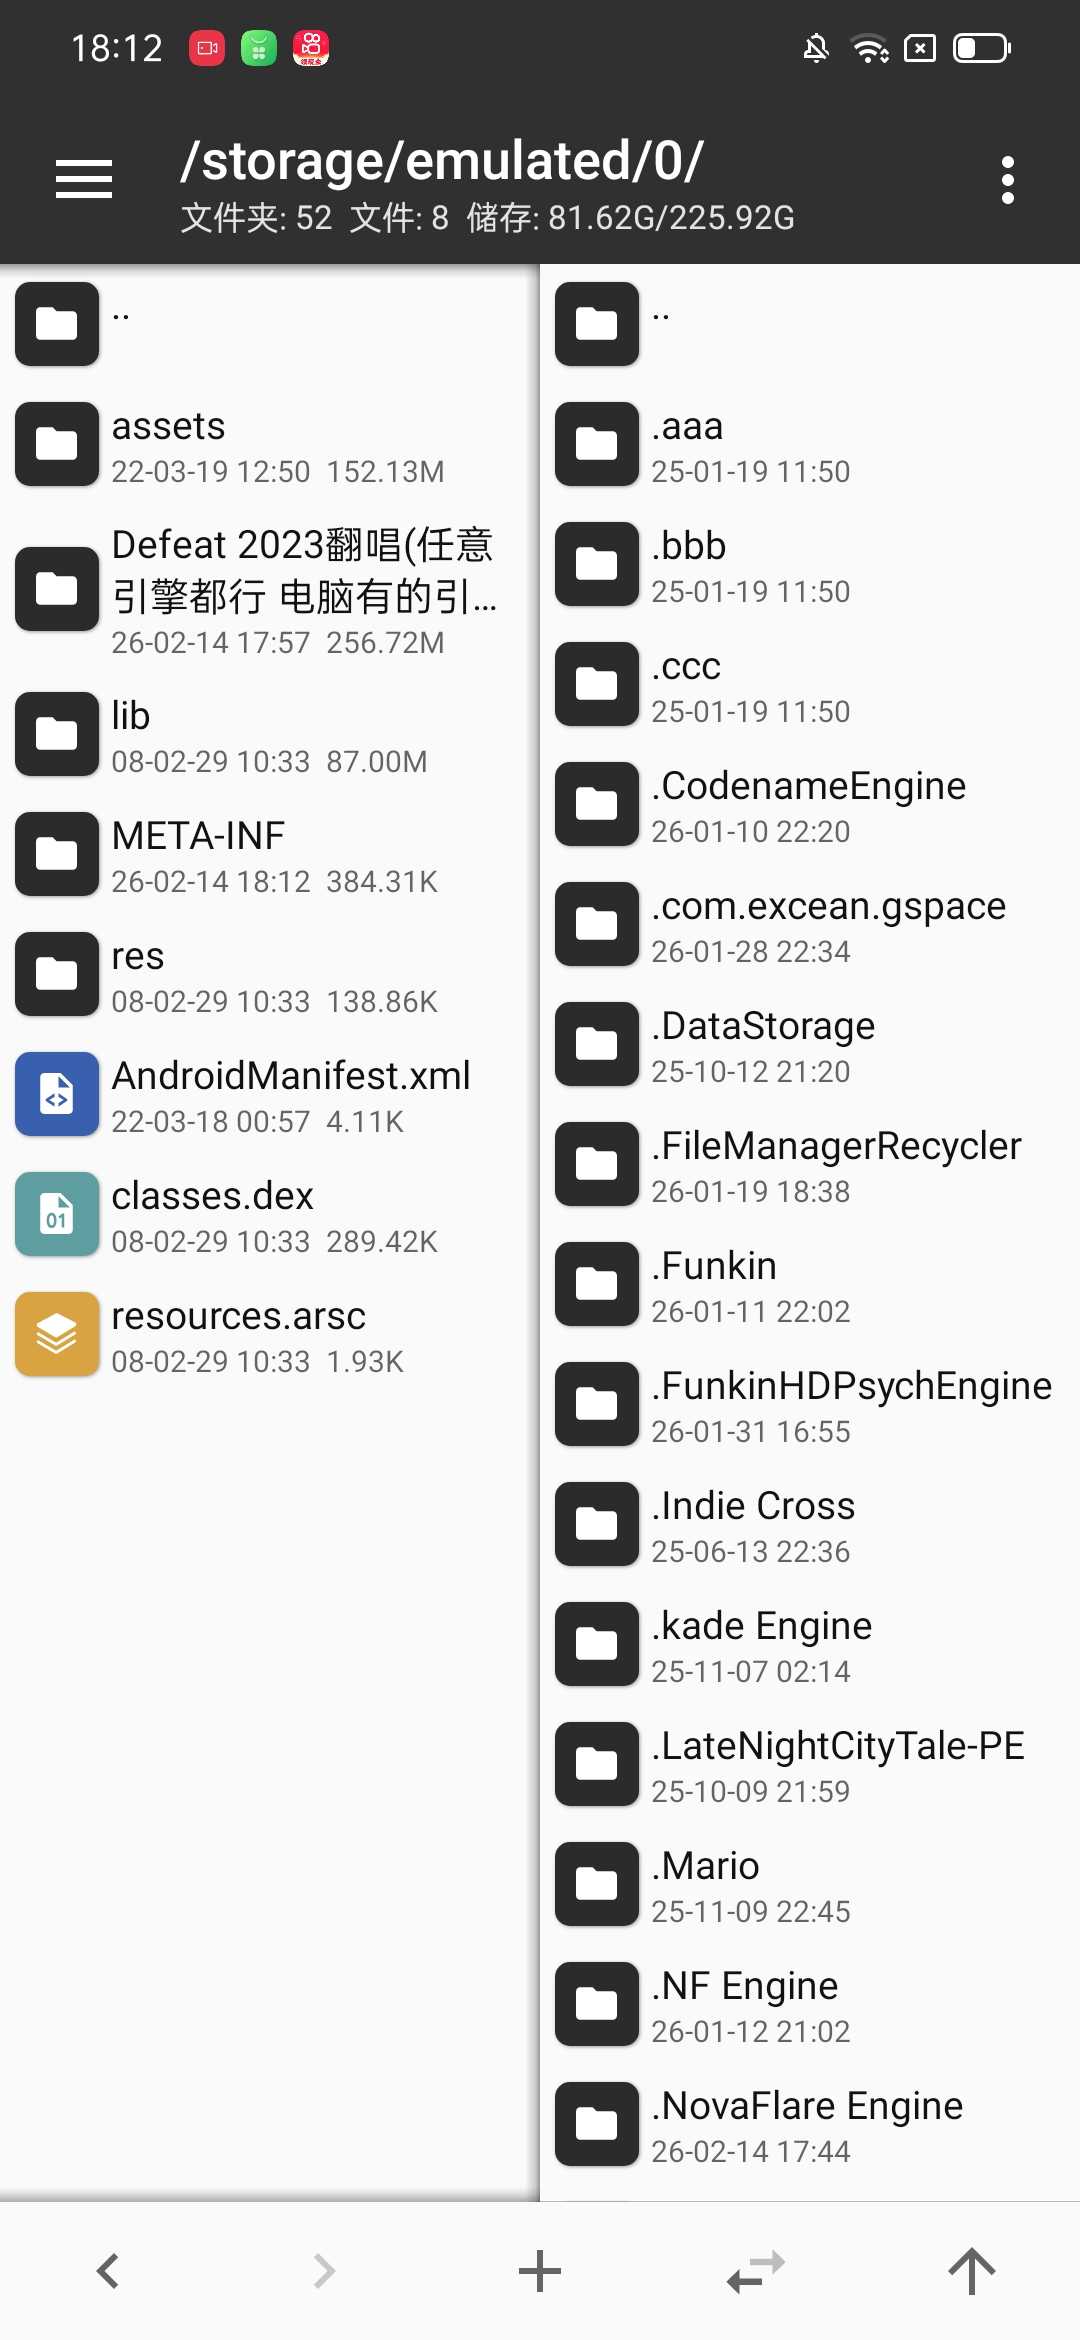
Task: Open the three-dot overflow menu
Action: (1007, 180)
